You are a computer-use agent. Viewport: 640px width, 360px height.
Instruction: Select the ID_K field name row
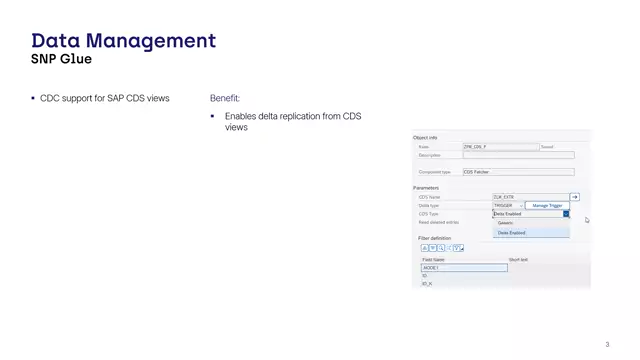pyautogui.click(x=464, y=284)
